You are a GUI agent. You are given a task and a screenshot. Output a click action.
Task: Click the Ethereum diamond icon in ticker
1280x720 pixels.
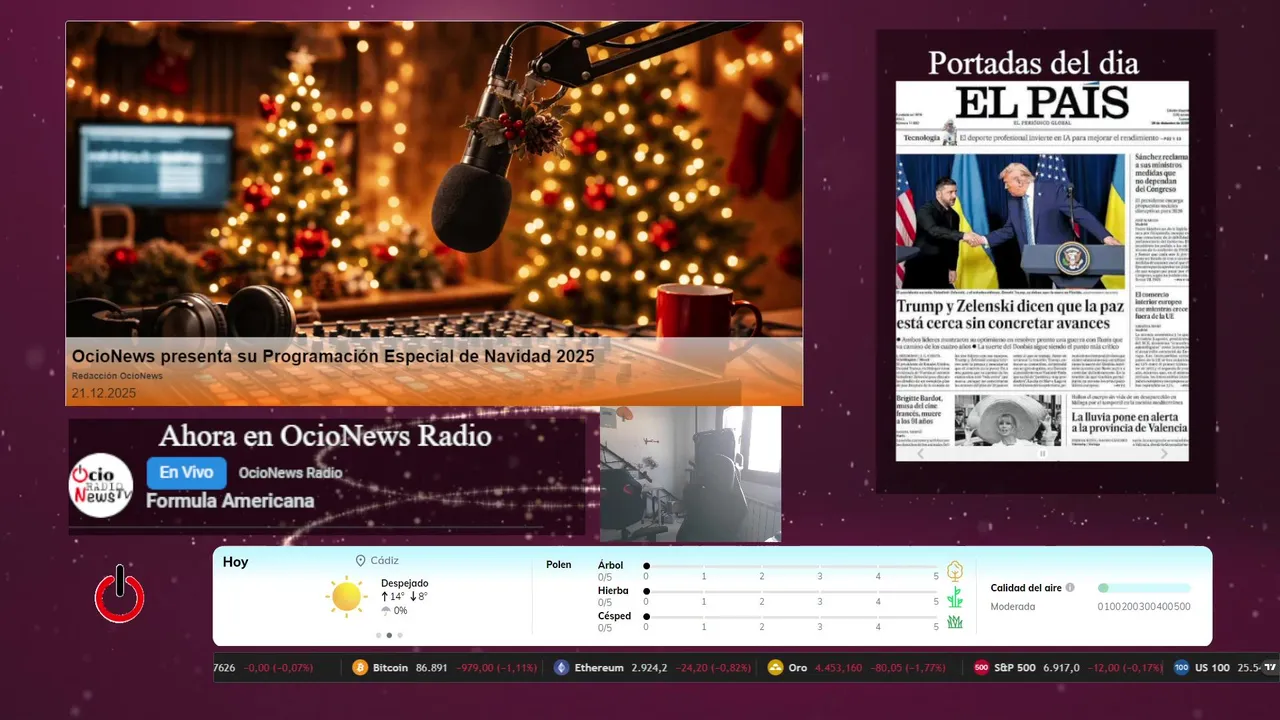point(561,668)
